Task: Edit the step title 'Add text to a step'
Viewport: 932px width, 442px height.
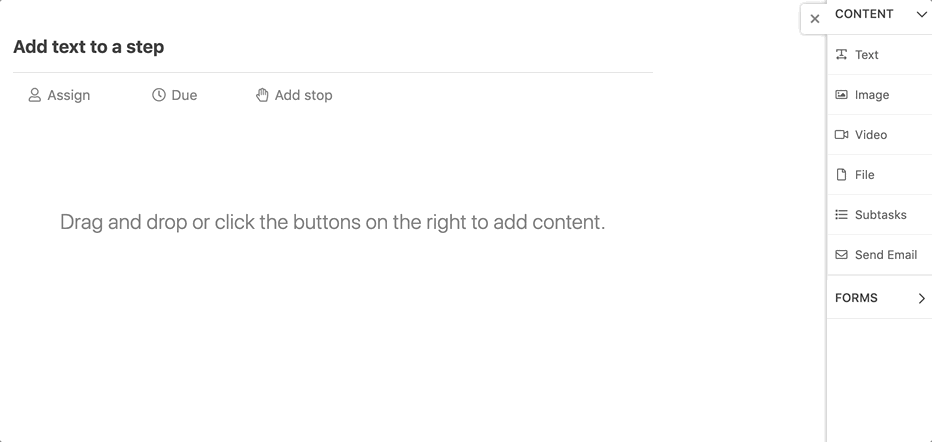Action: click(x=89, y=47)
